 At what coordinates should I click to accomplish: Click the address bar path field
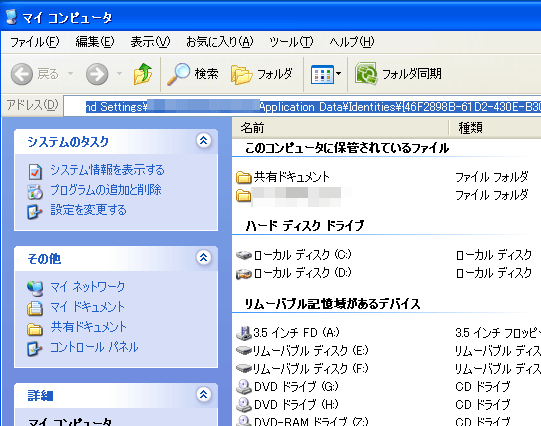point(302,107)
